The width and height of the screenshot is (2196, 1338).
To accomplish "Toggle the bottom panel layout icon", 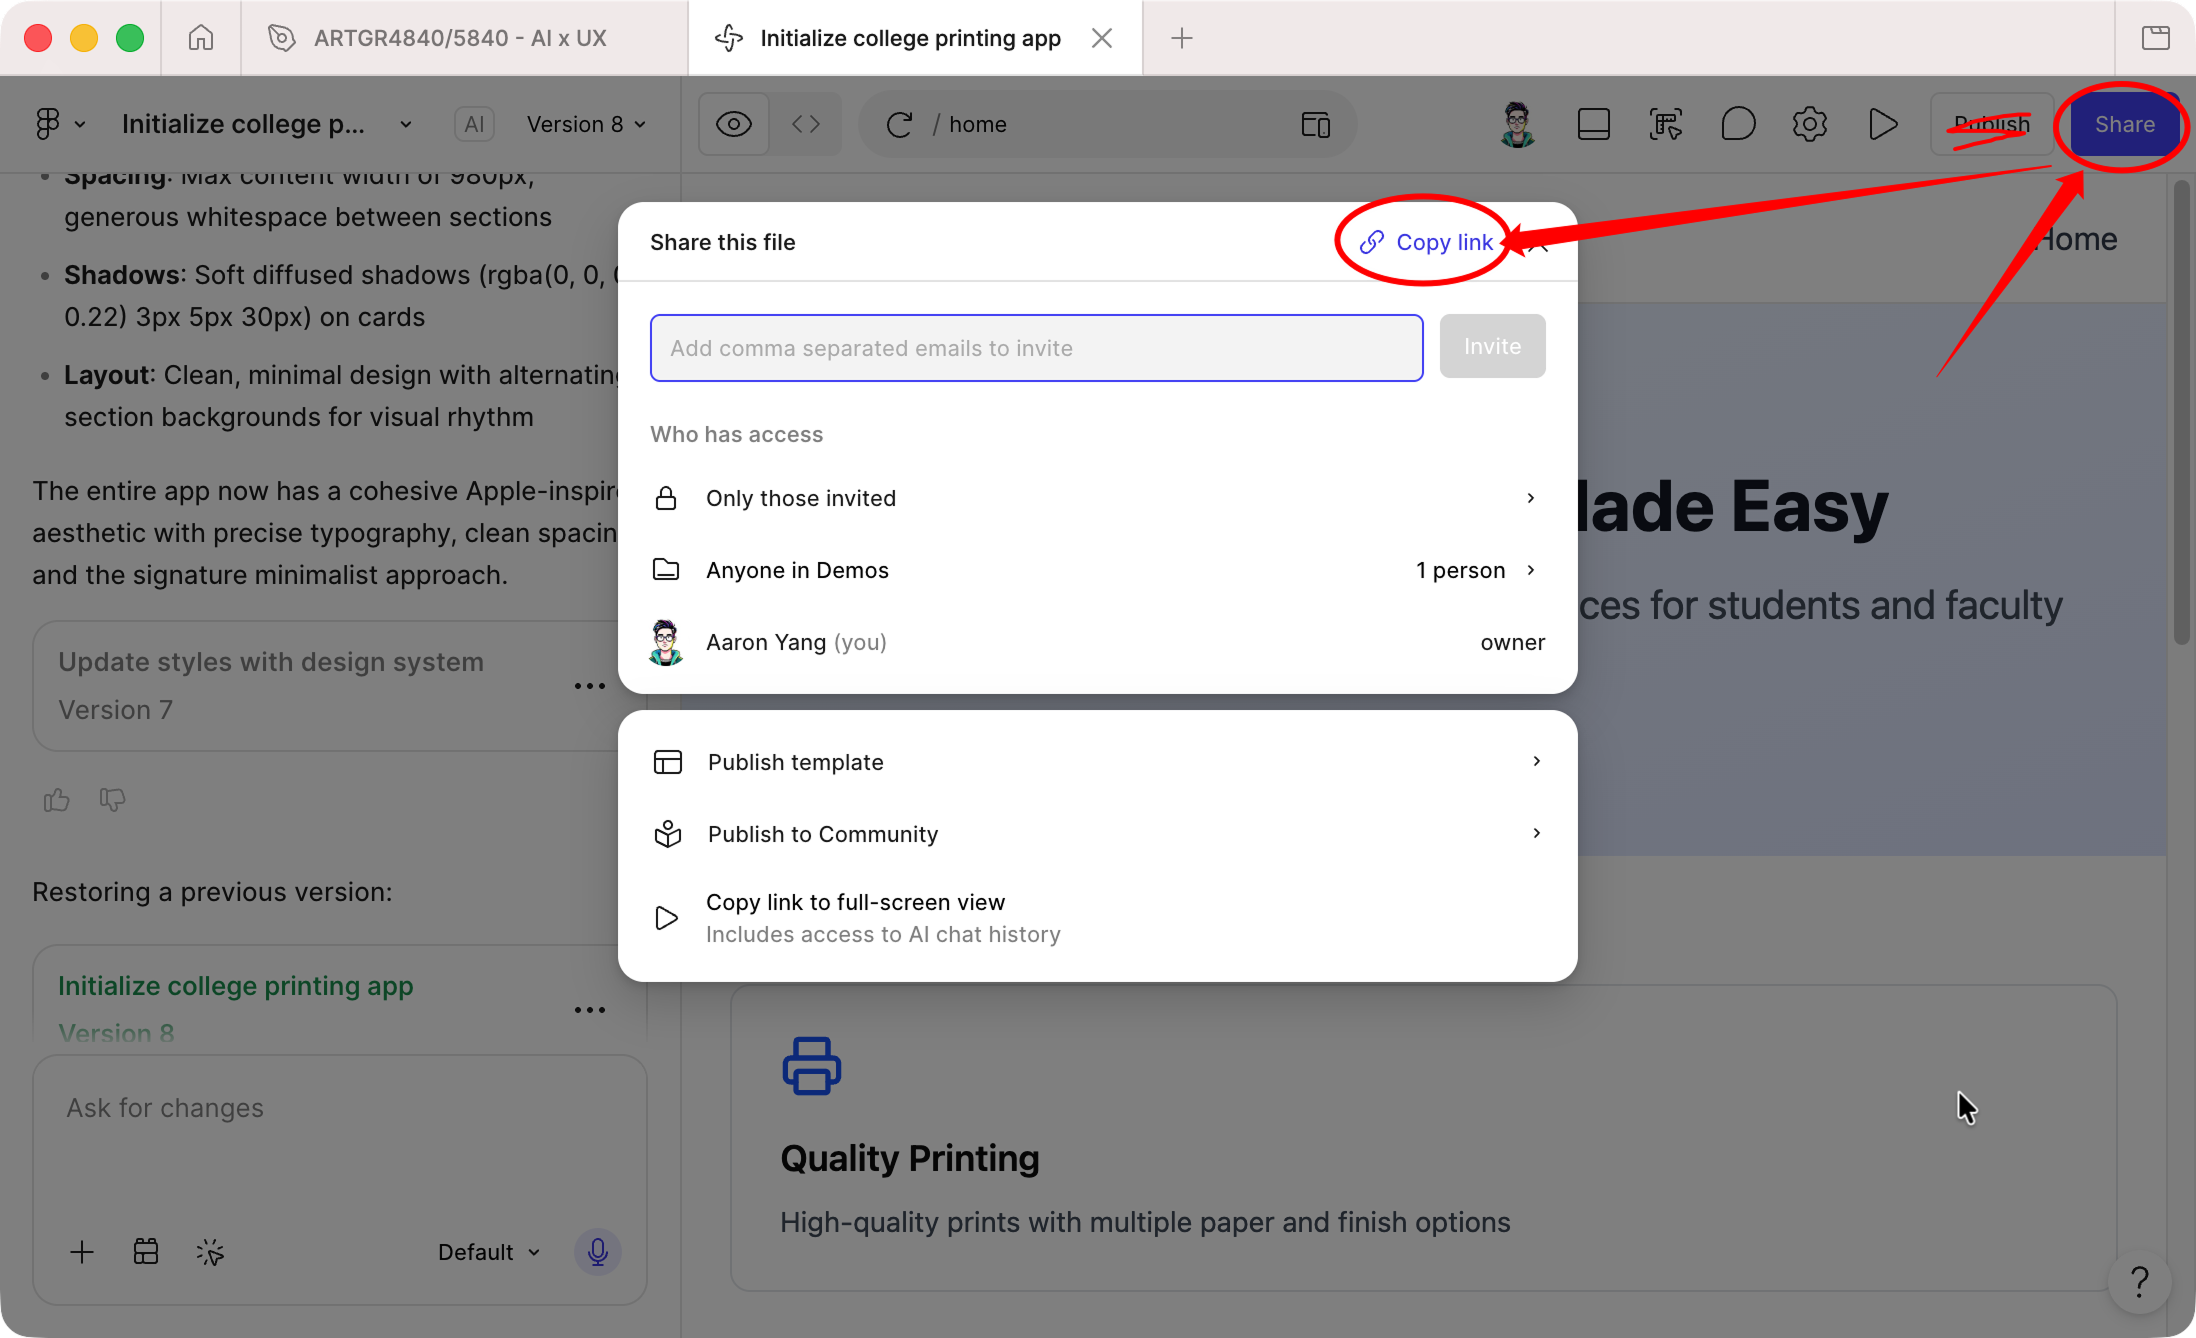I will [x=1594, y=124].
